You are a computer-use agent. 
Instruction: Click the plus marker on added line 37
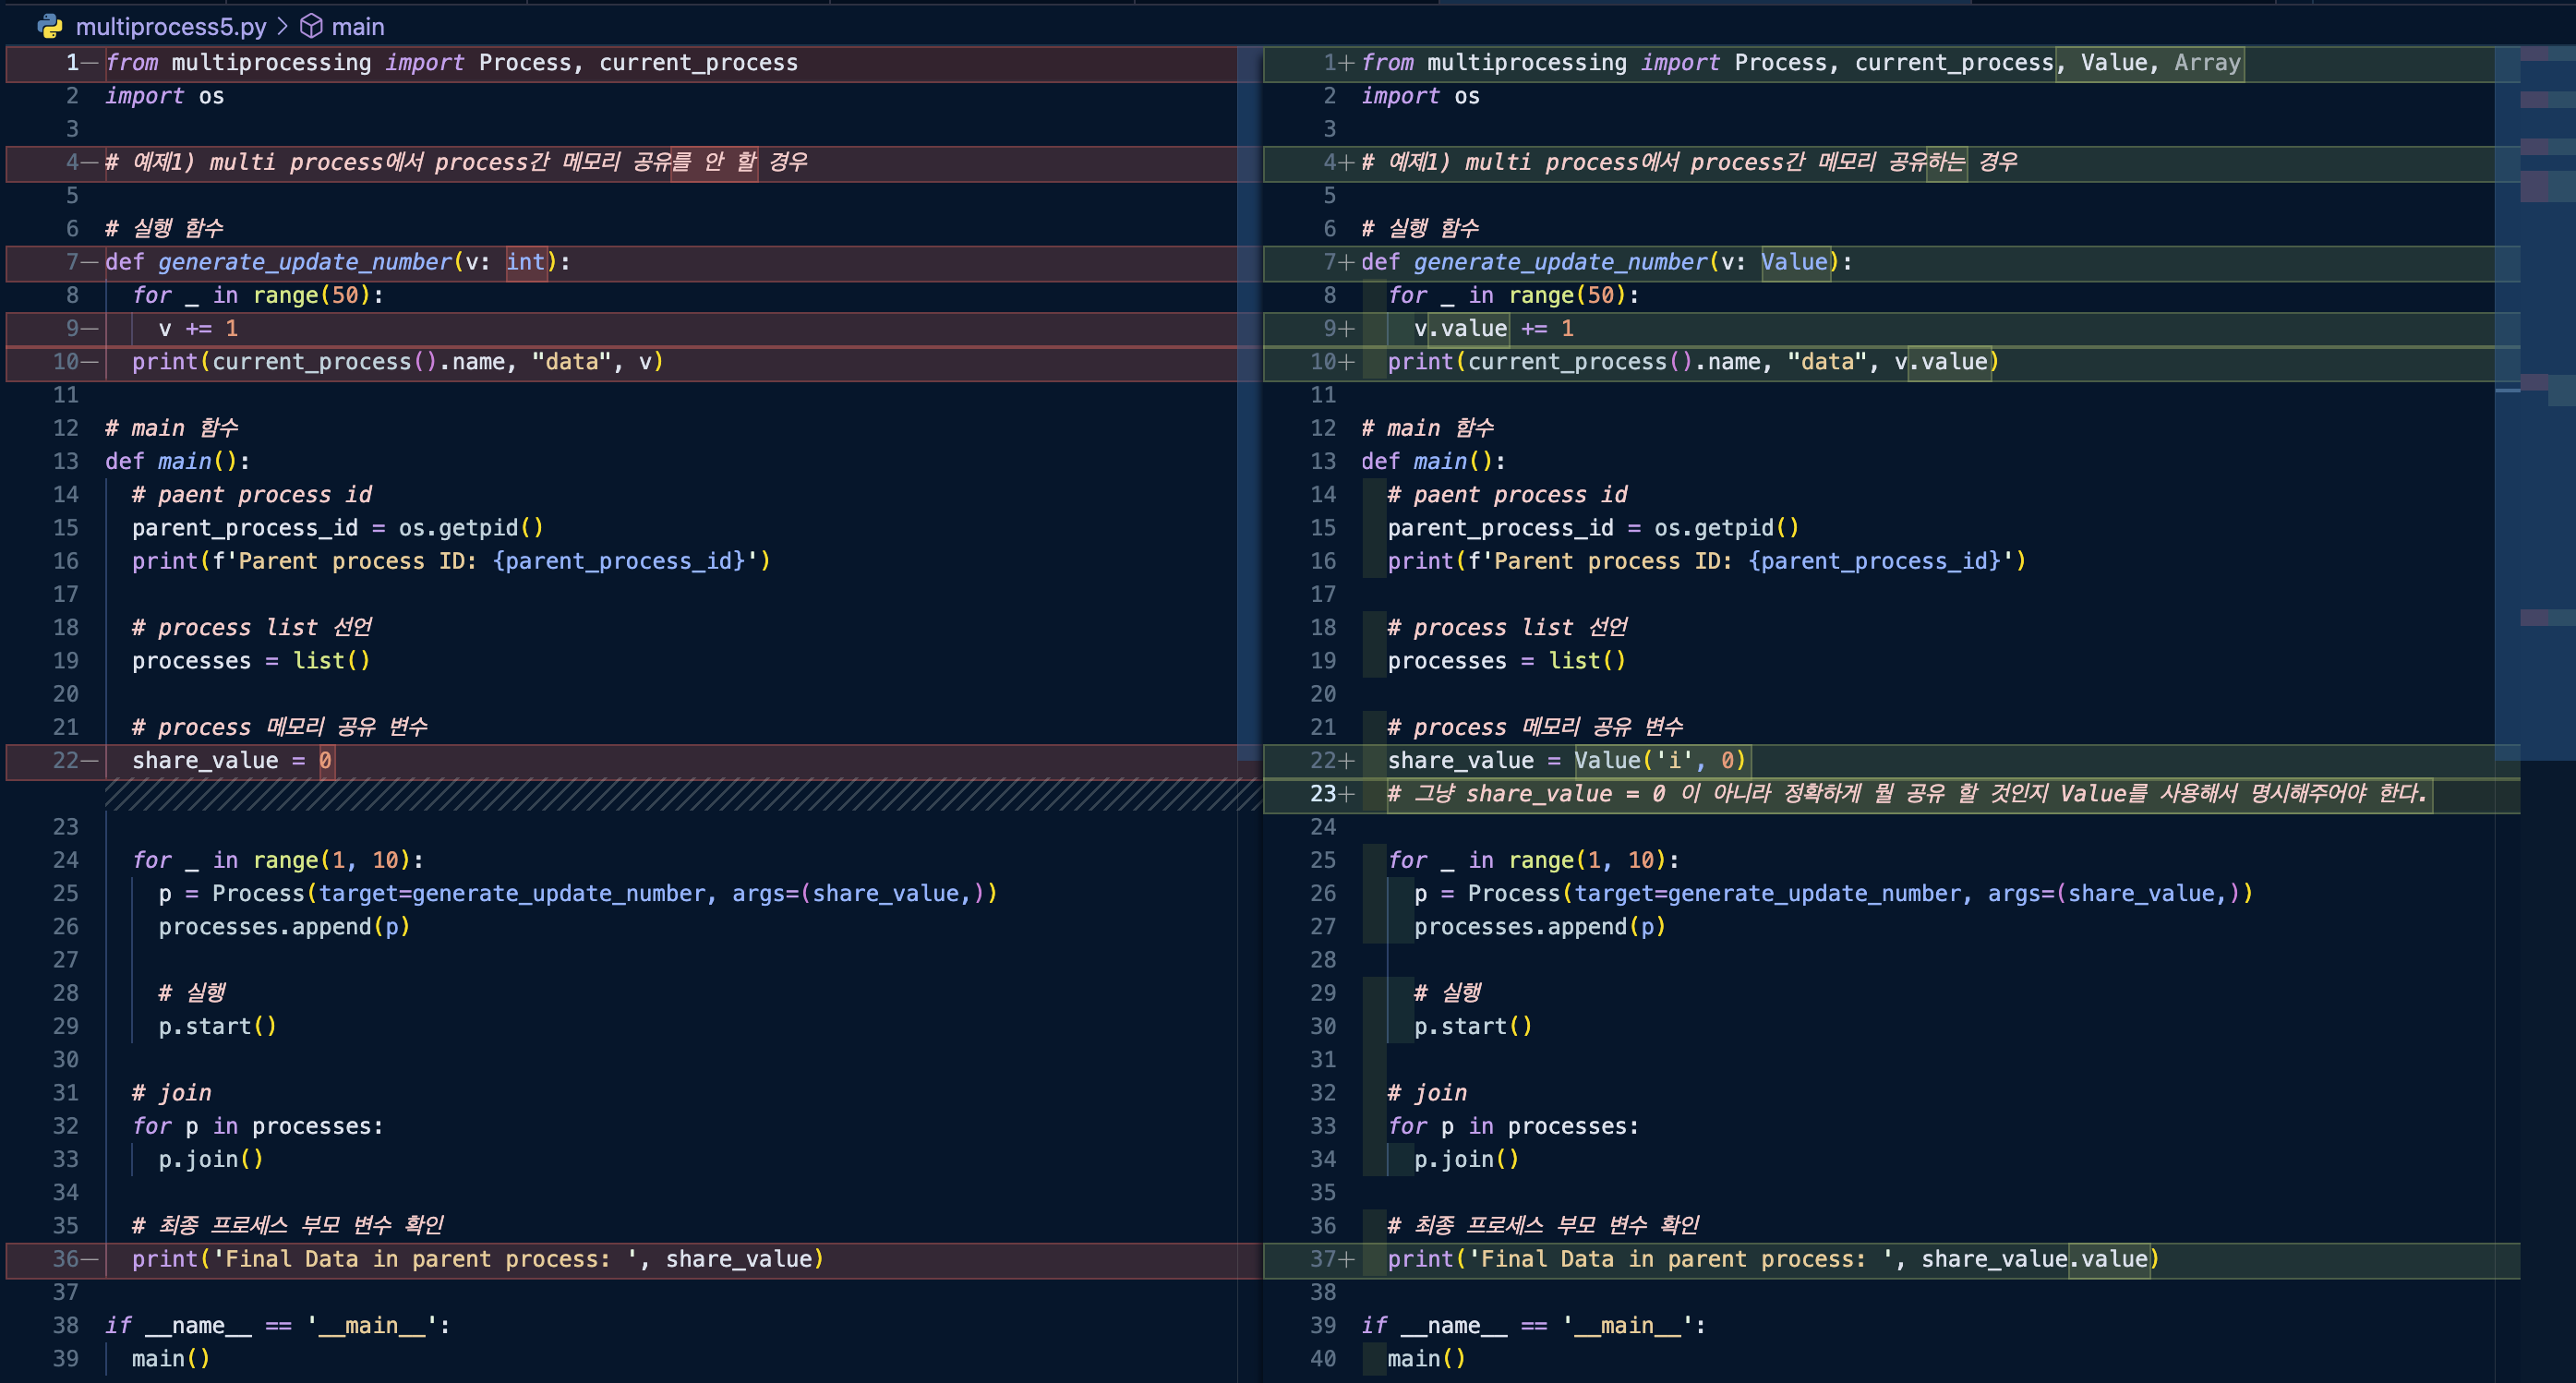(1346, 1259)
